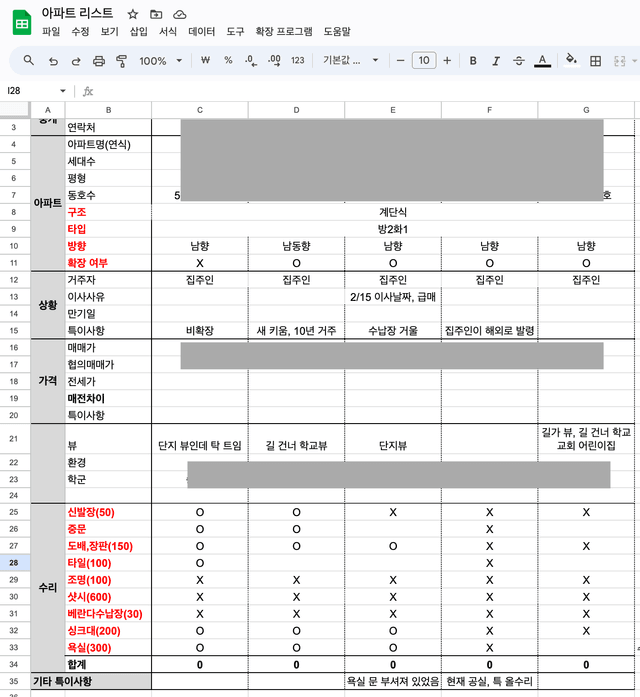Open the 도구 menu

click(236, 32)
